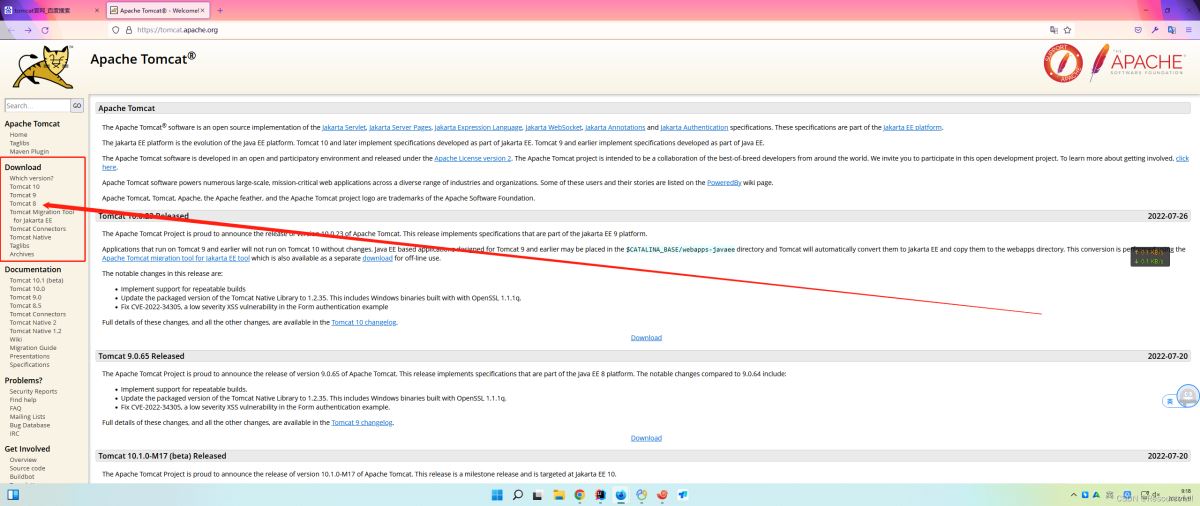Open Windows taskbar search
Screen dimensions: 1200x506
click(x=518, y=494)
